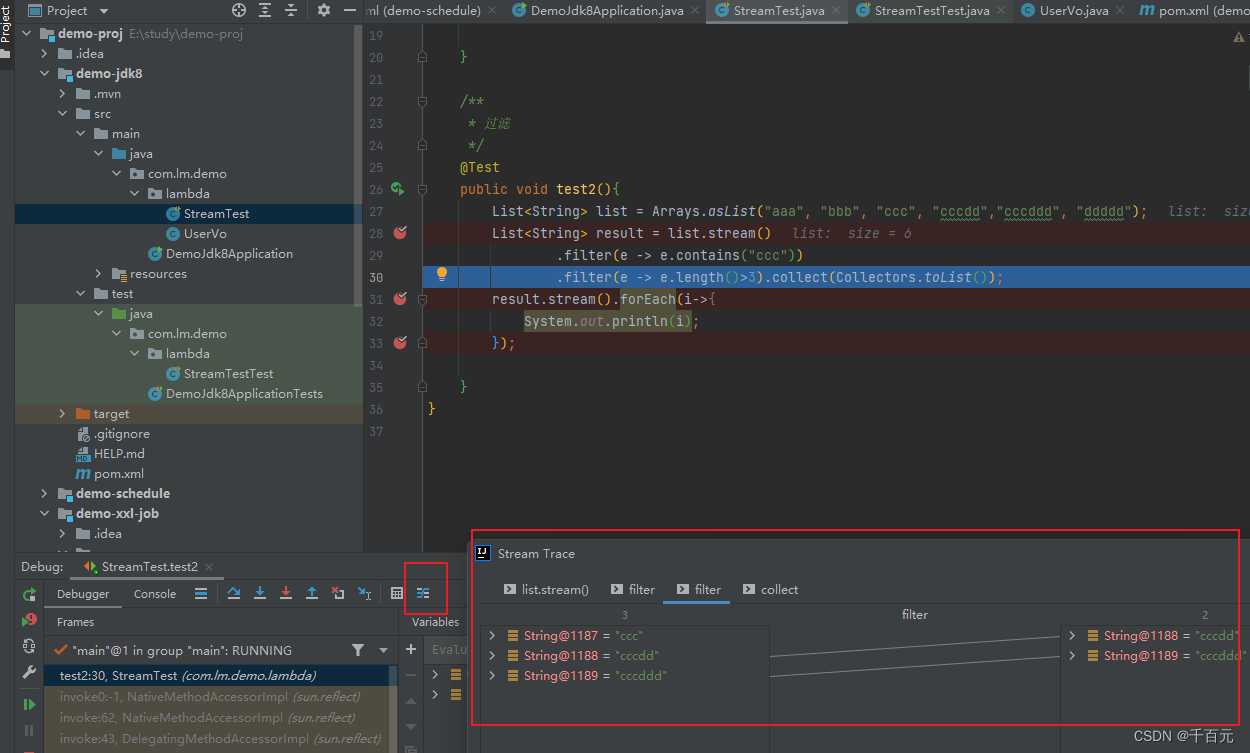Click the Evaluate Expression calculator icon
This screenshot has width=1250, height=753.
397,592
